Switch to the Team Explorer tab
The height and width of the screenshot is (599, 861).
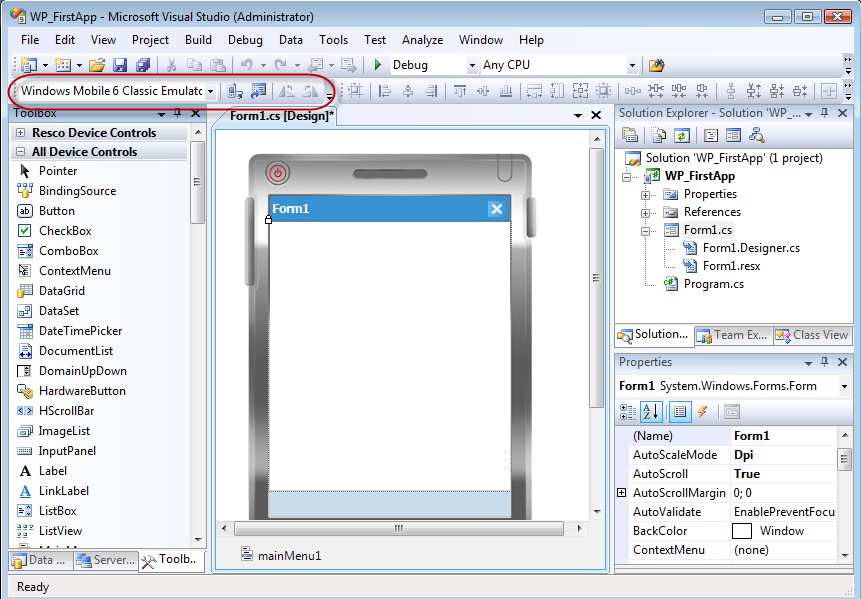tap(732, 335)
